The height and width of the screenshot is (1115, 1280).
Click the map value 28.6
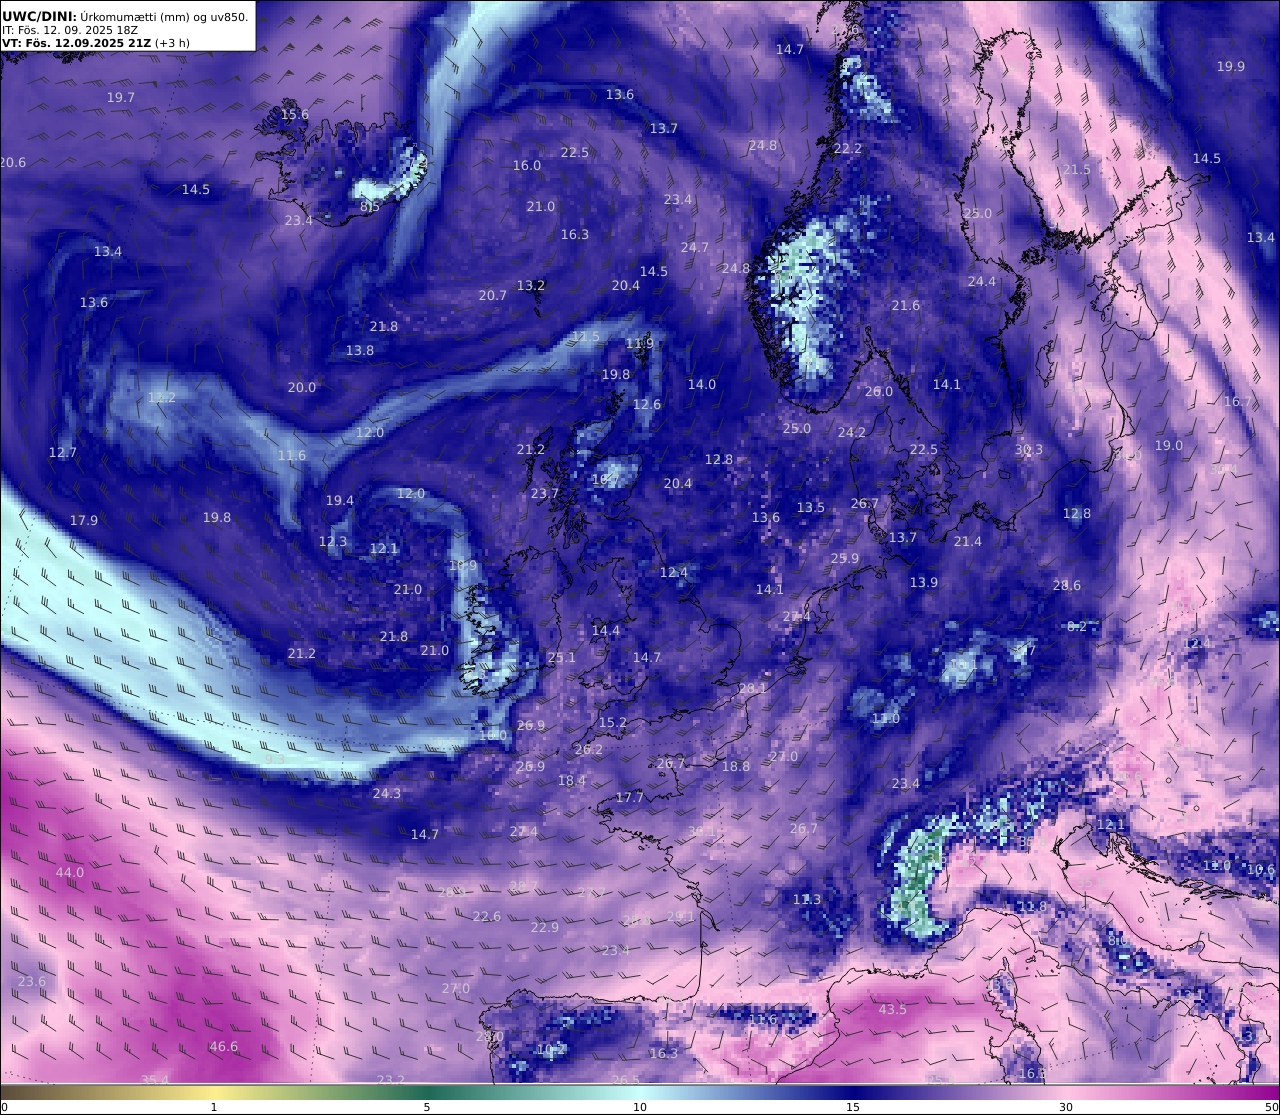click(x=1067, y=586)
